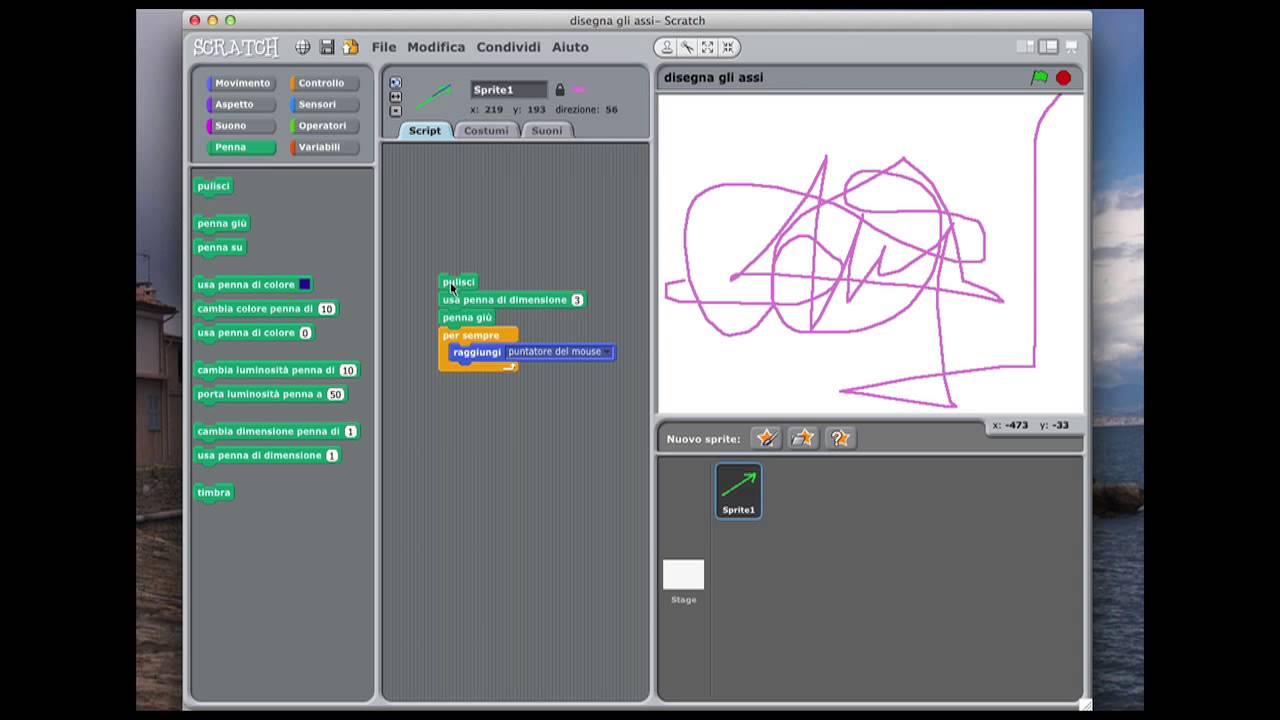Click the color square in 'usa penna di colore'
The width and height of the screenshot is (1280, 720).
tap(305, 285)
